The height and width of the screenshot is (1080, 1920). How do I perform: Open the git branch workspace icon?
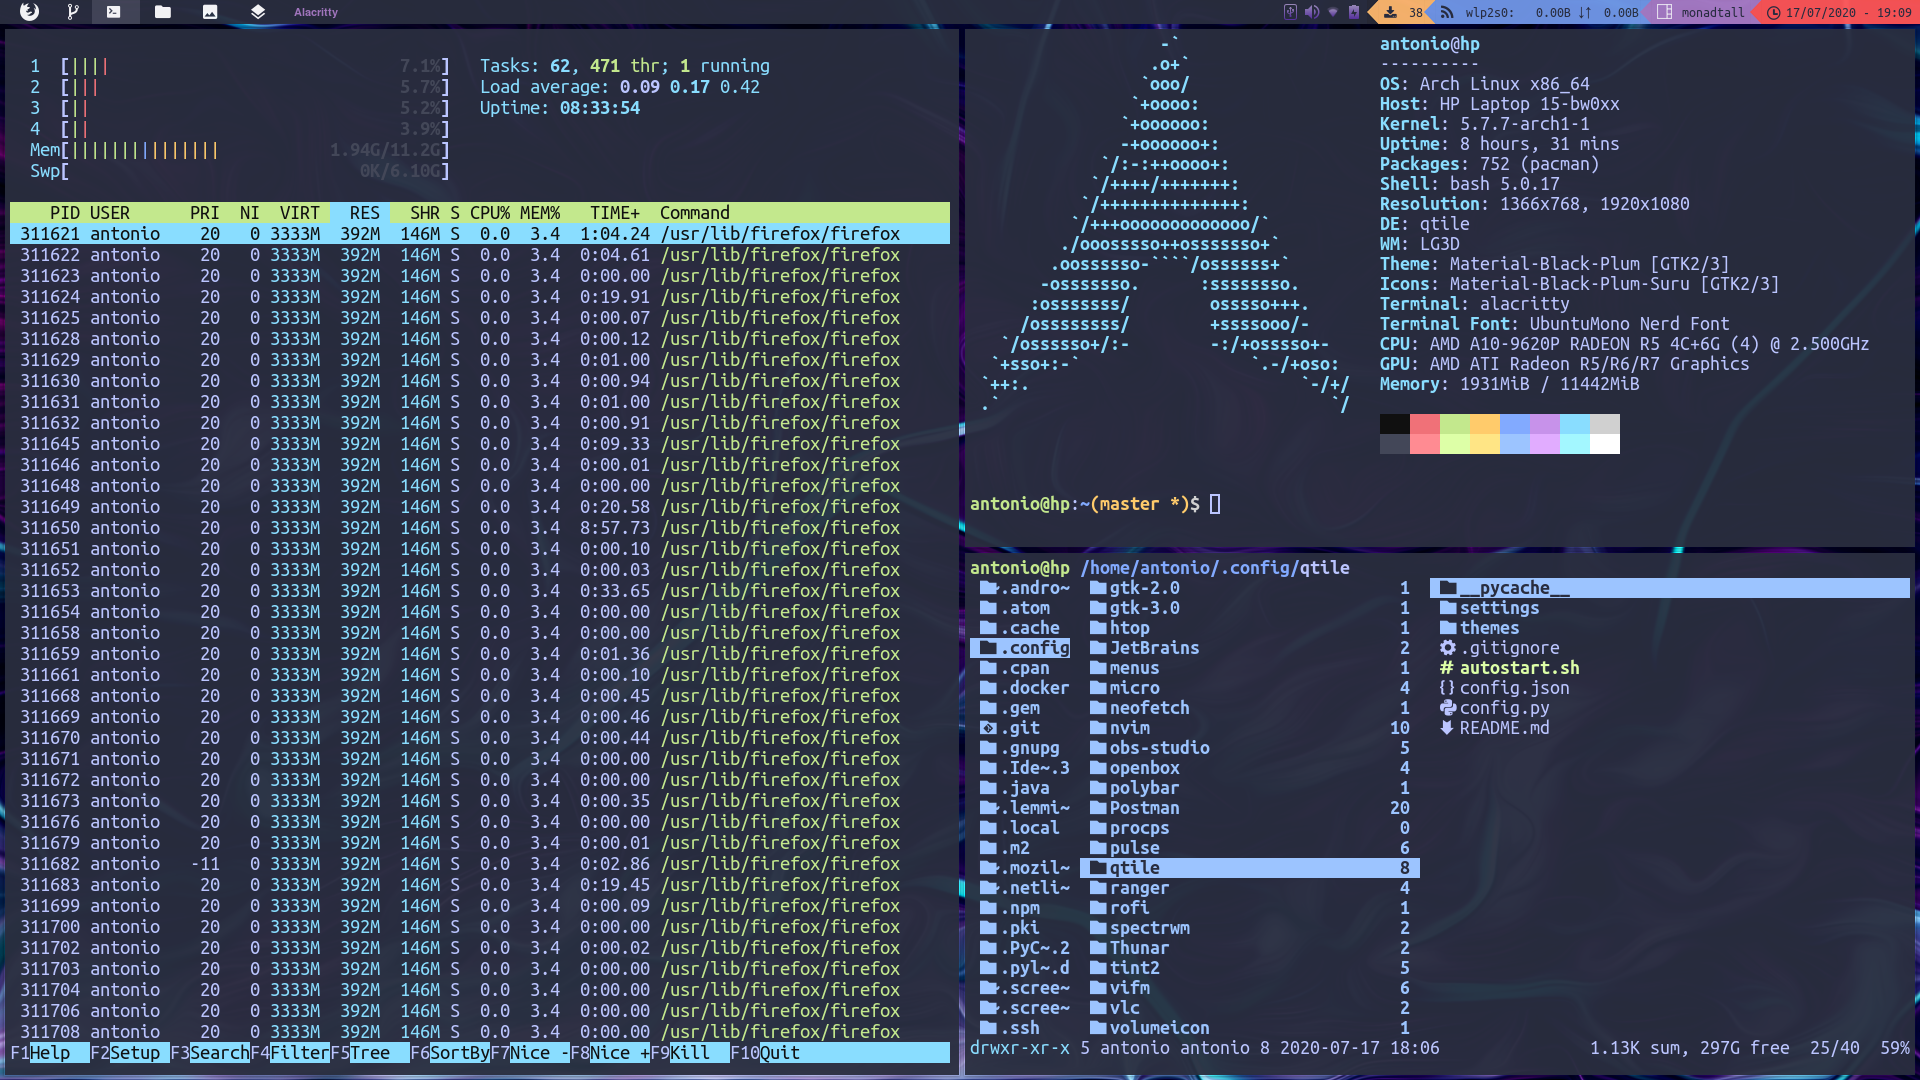pos(72,12)
